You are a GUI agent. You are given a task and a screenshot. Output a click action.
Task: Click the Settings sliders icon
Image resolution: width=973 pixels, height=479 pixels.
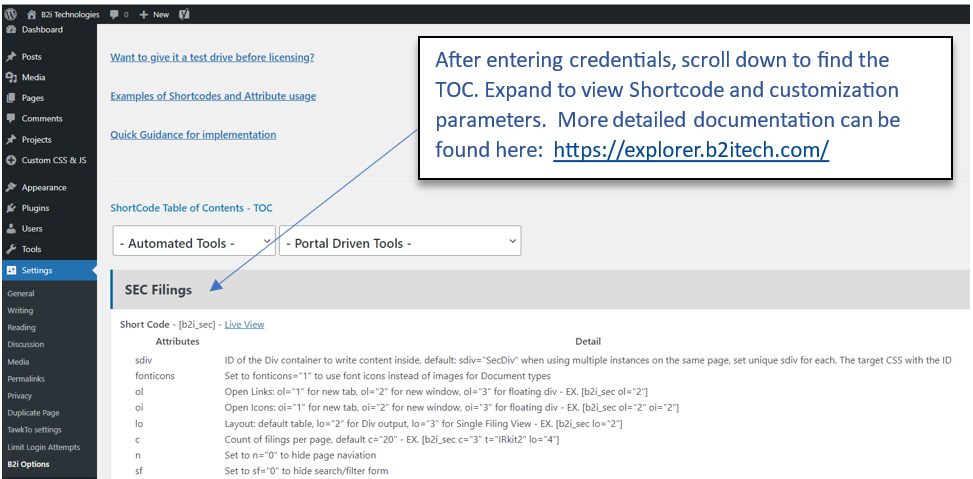coord(11,271)
